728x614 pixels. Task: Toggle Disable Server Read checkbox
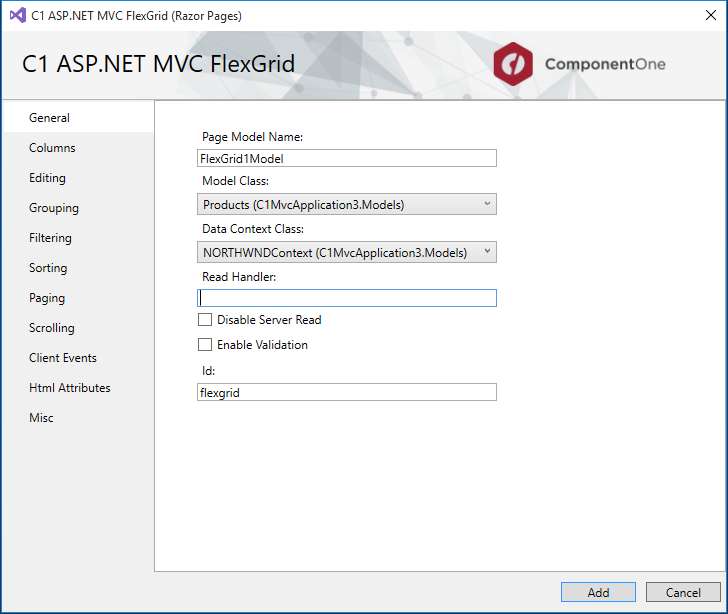click(x=205, y=320)
